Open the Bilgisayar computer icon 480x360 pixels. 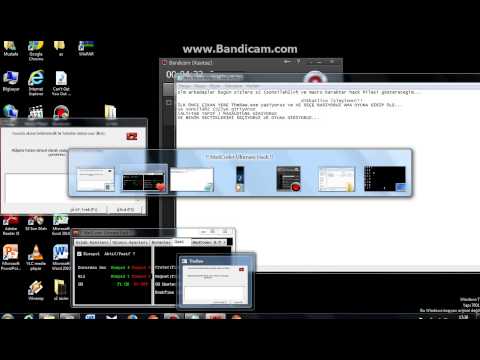[11, 81]
